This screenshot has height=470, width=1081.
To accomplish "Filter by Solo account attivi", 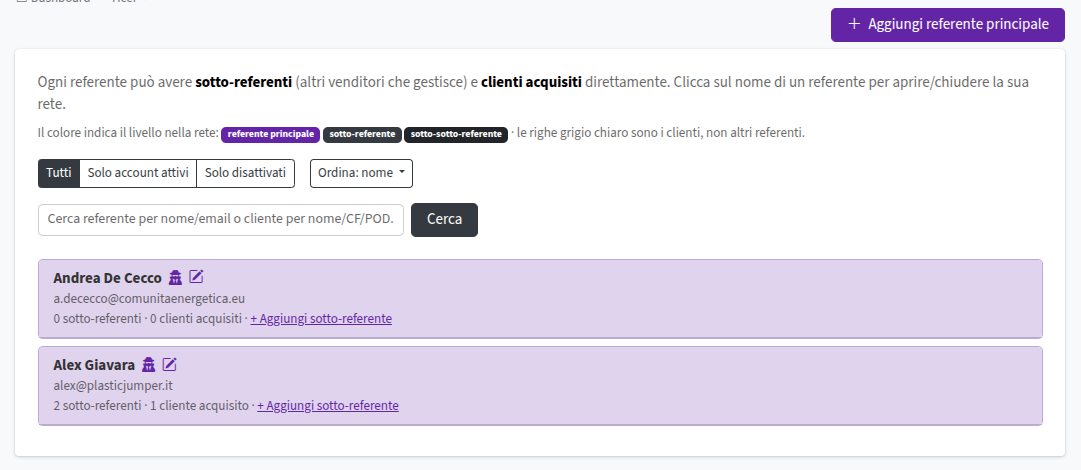I will tap(138, 173).
